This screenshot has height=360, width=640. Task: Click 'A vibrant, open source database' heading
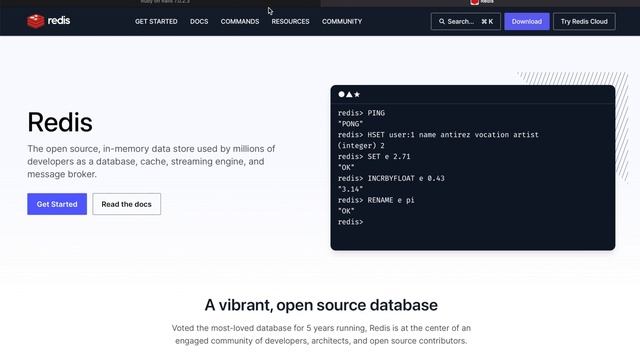coord(321,305)
